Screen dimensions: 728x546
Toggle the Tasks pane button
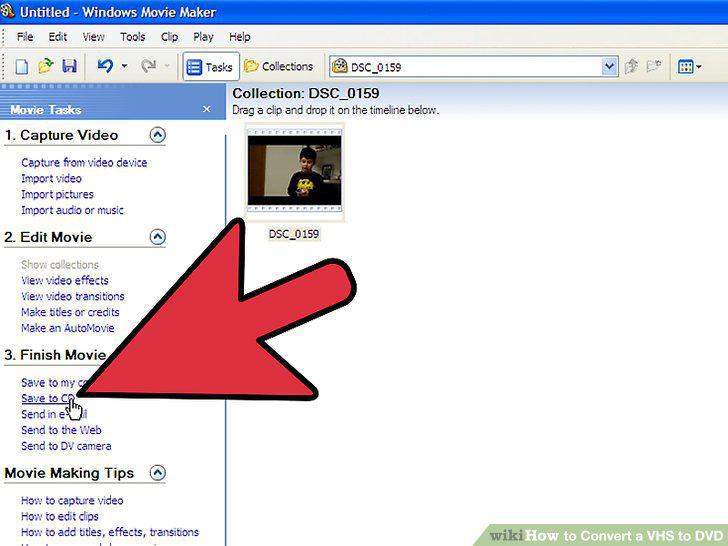pyautogui.click(x=211, y=67)
